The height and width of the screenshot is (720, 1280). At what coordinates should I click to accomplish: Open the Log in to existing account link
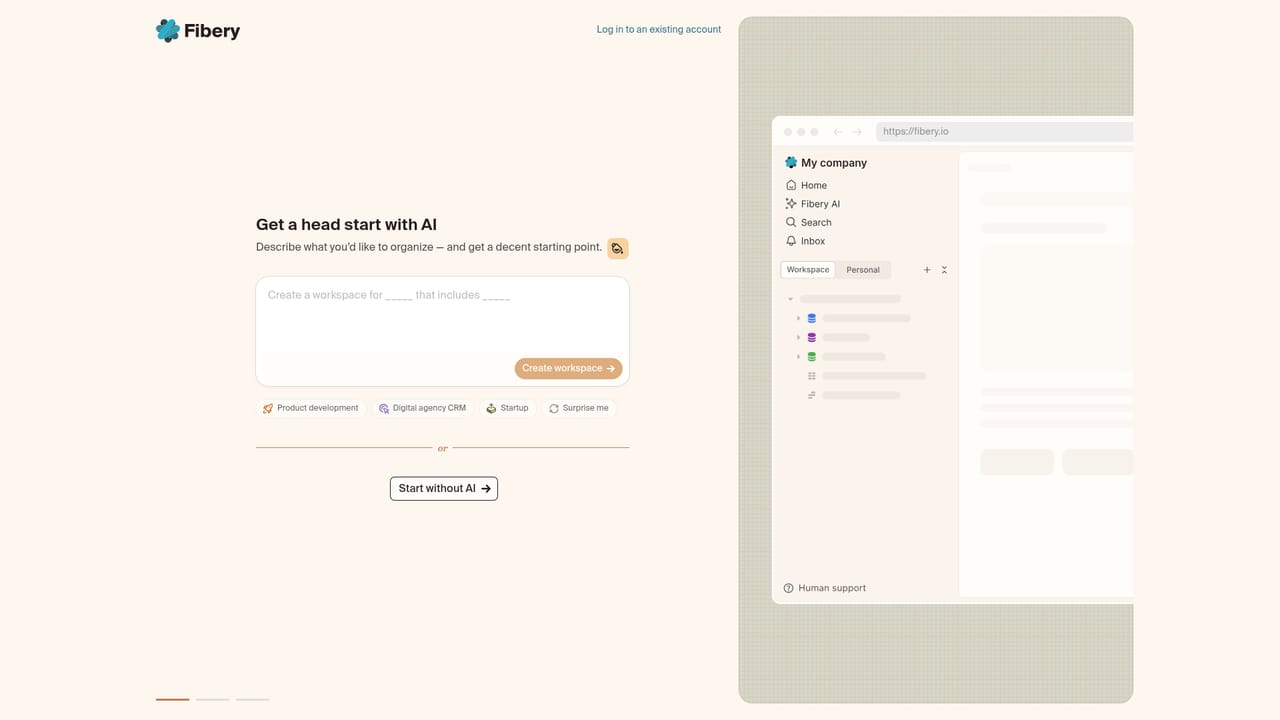659,30
